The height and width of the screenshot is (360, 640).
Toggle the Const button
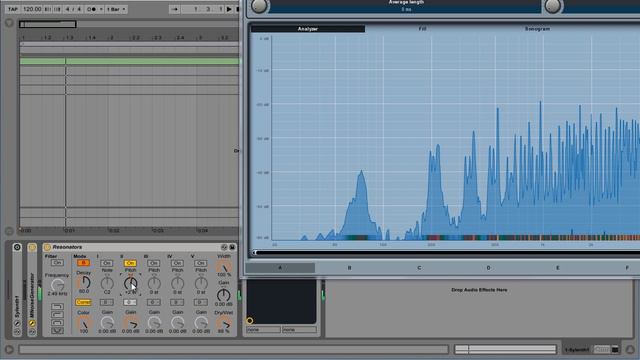83,302
